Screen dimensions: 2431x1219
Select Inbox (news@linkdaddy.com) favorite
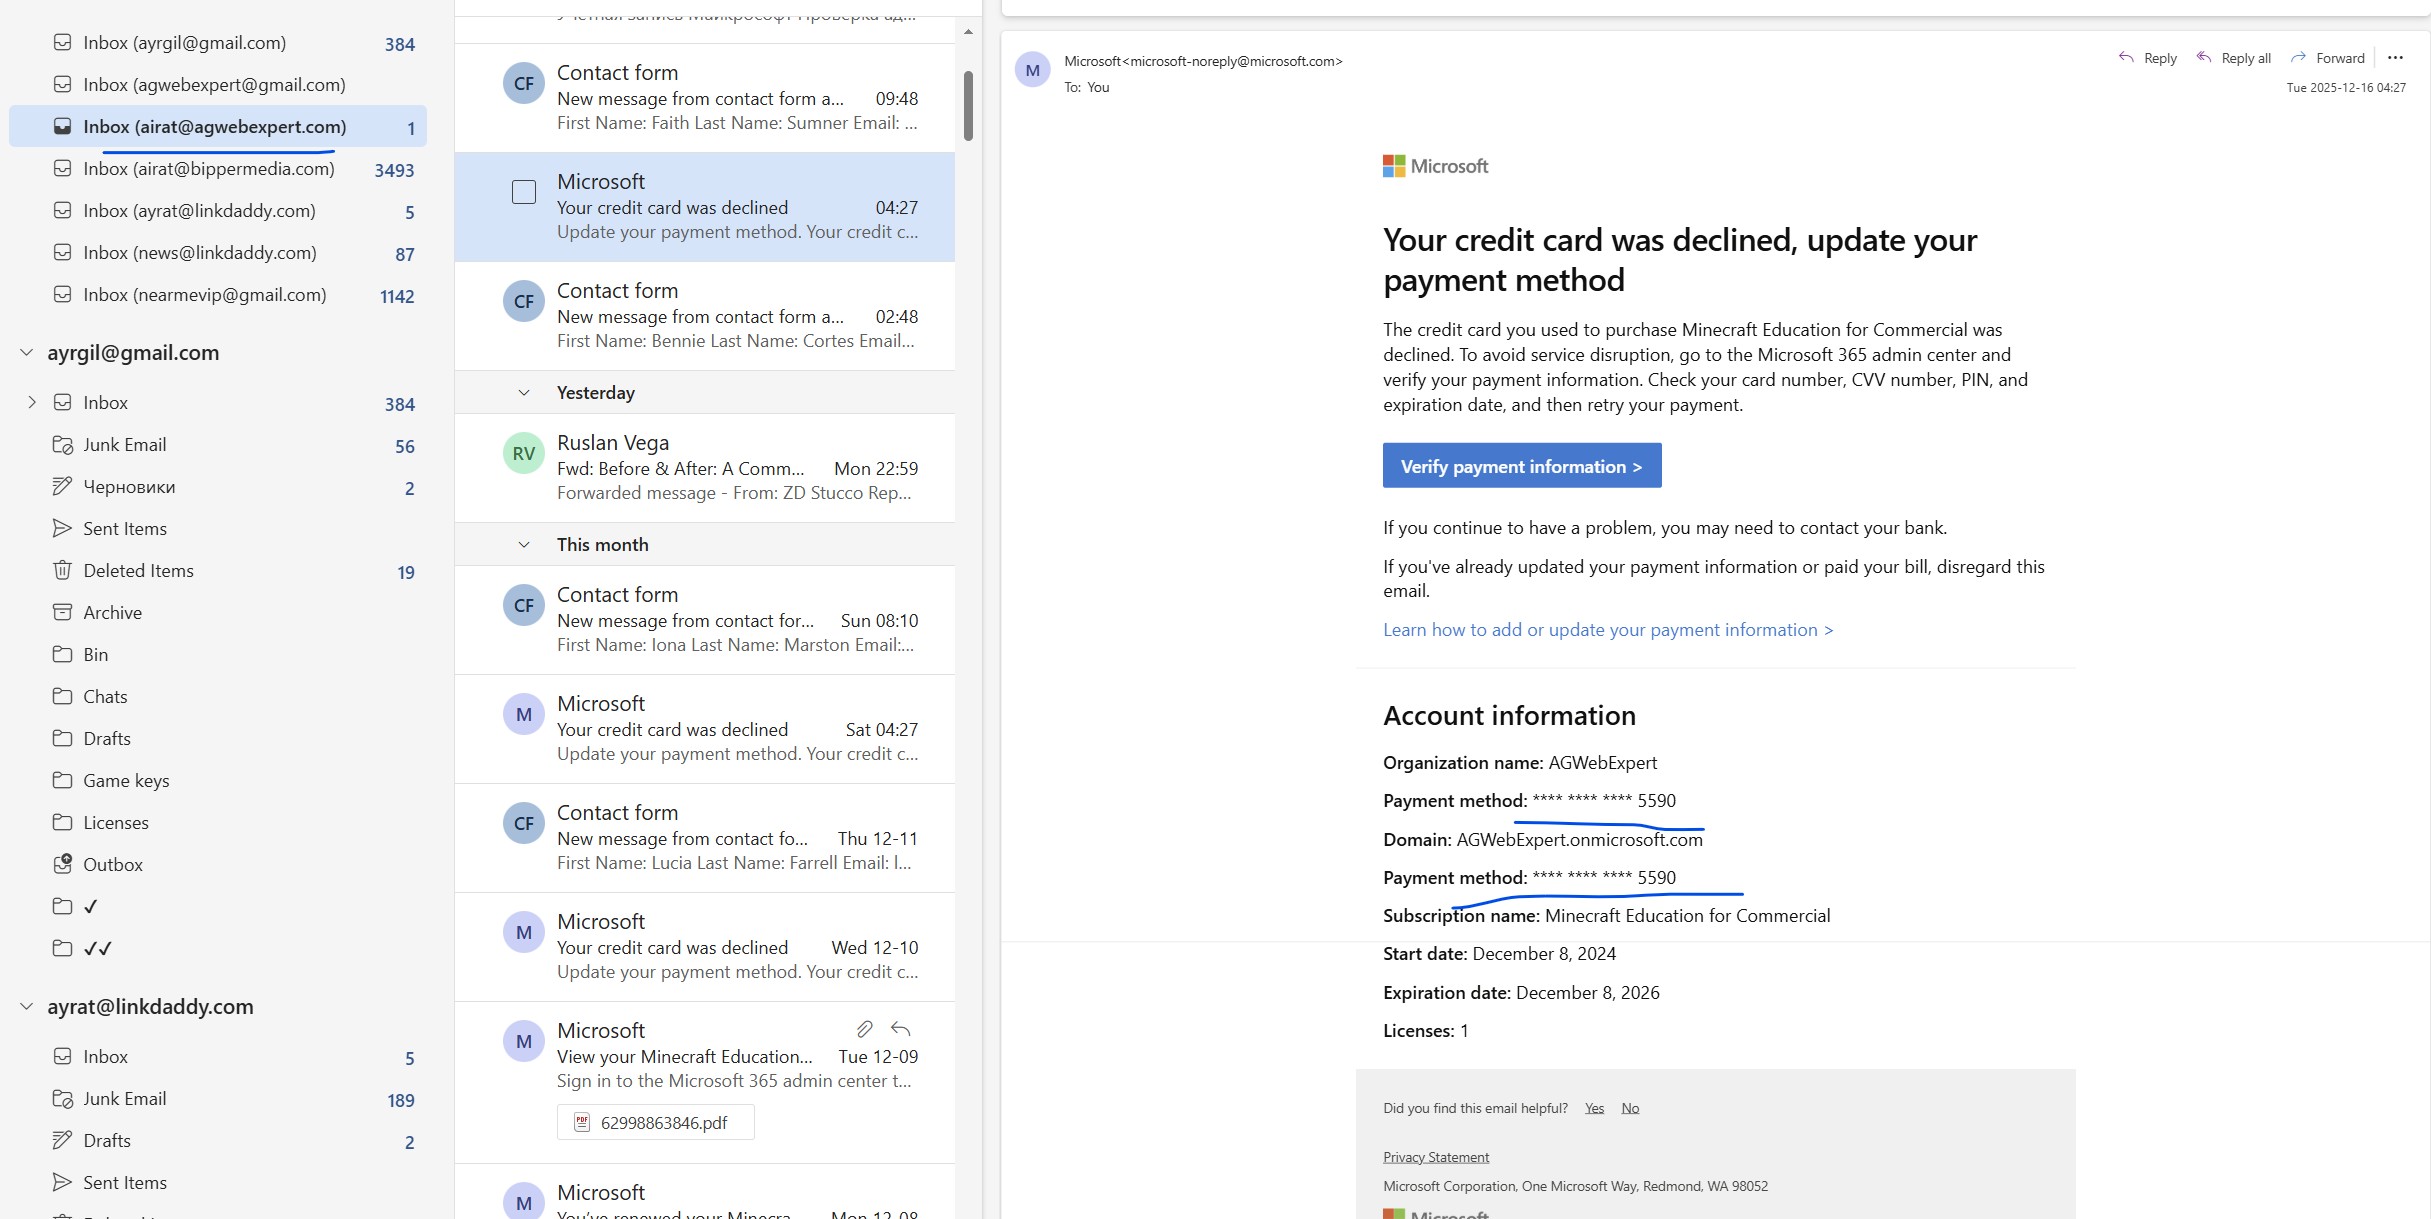pyautogui.click(x=218, y=253)
